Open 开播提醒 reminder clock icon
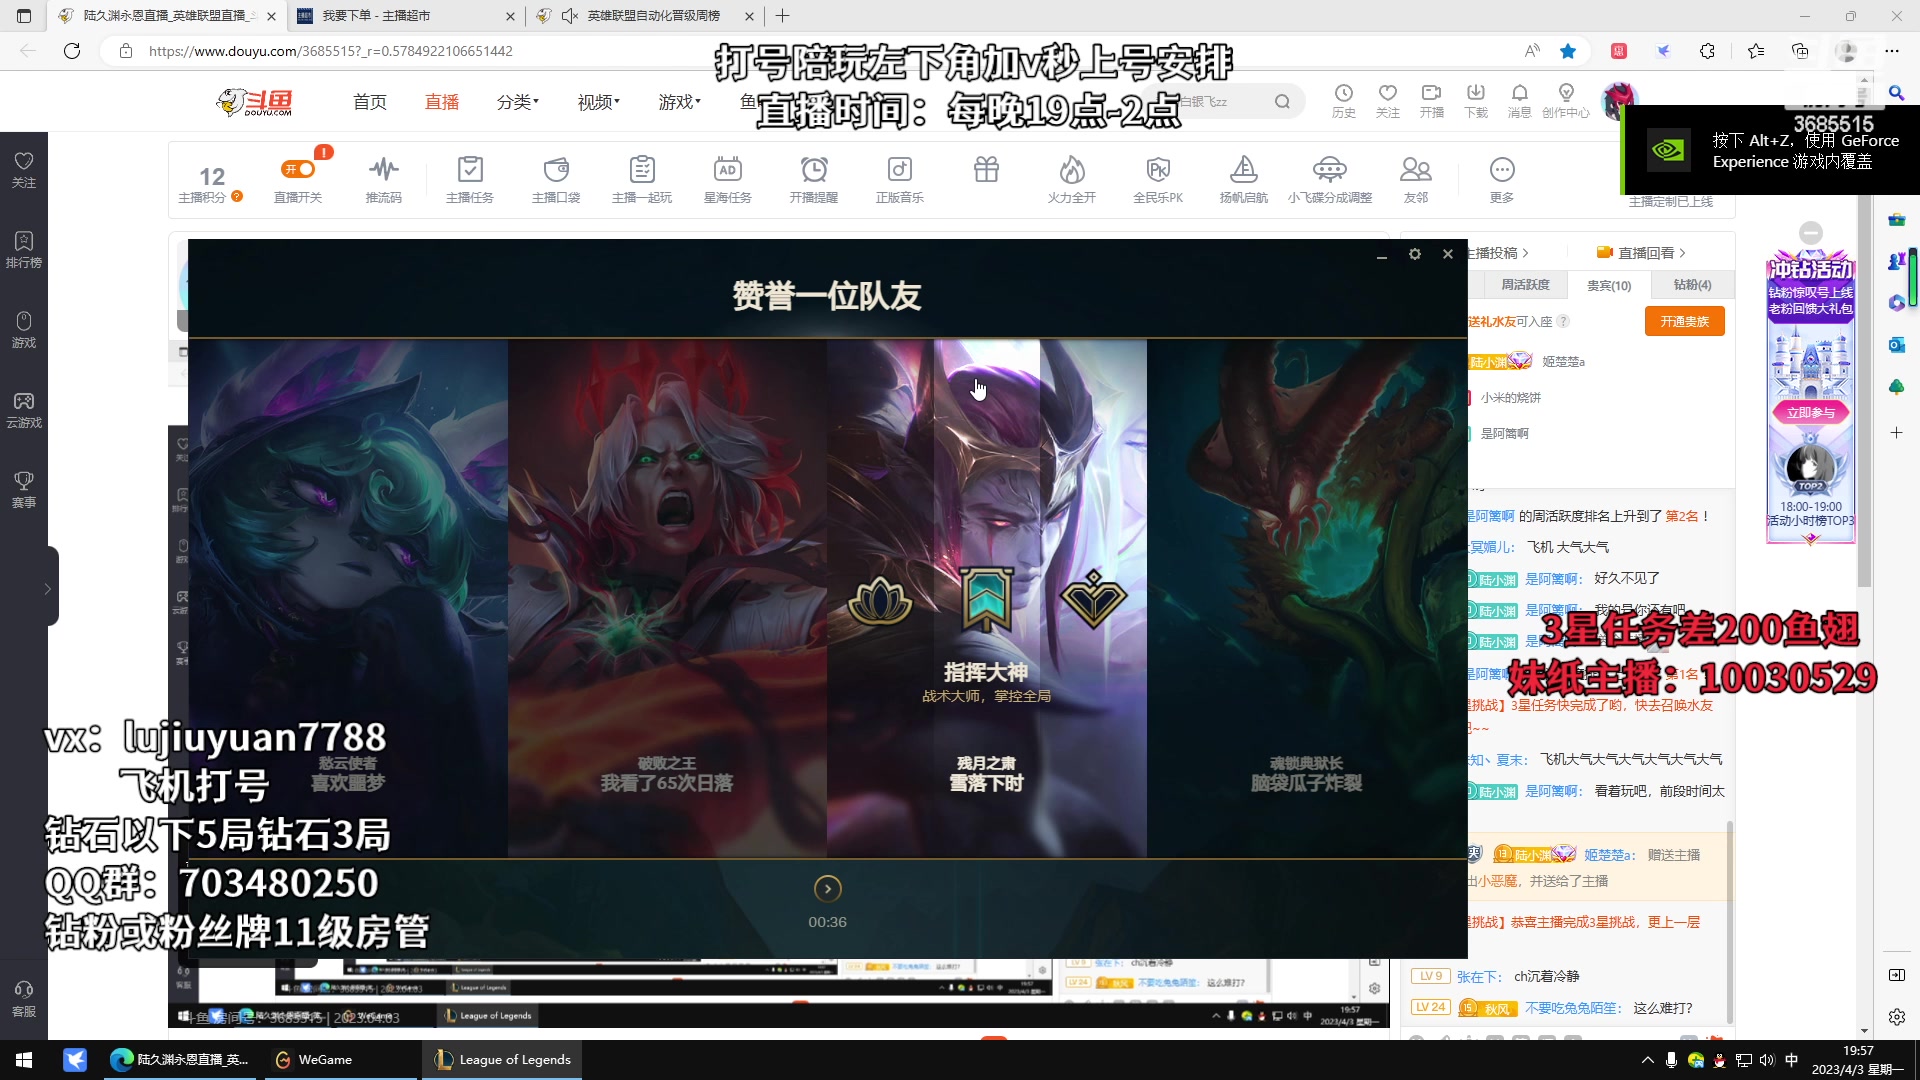This screenshot has width=1920, height=1080. (814, 170)
